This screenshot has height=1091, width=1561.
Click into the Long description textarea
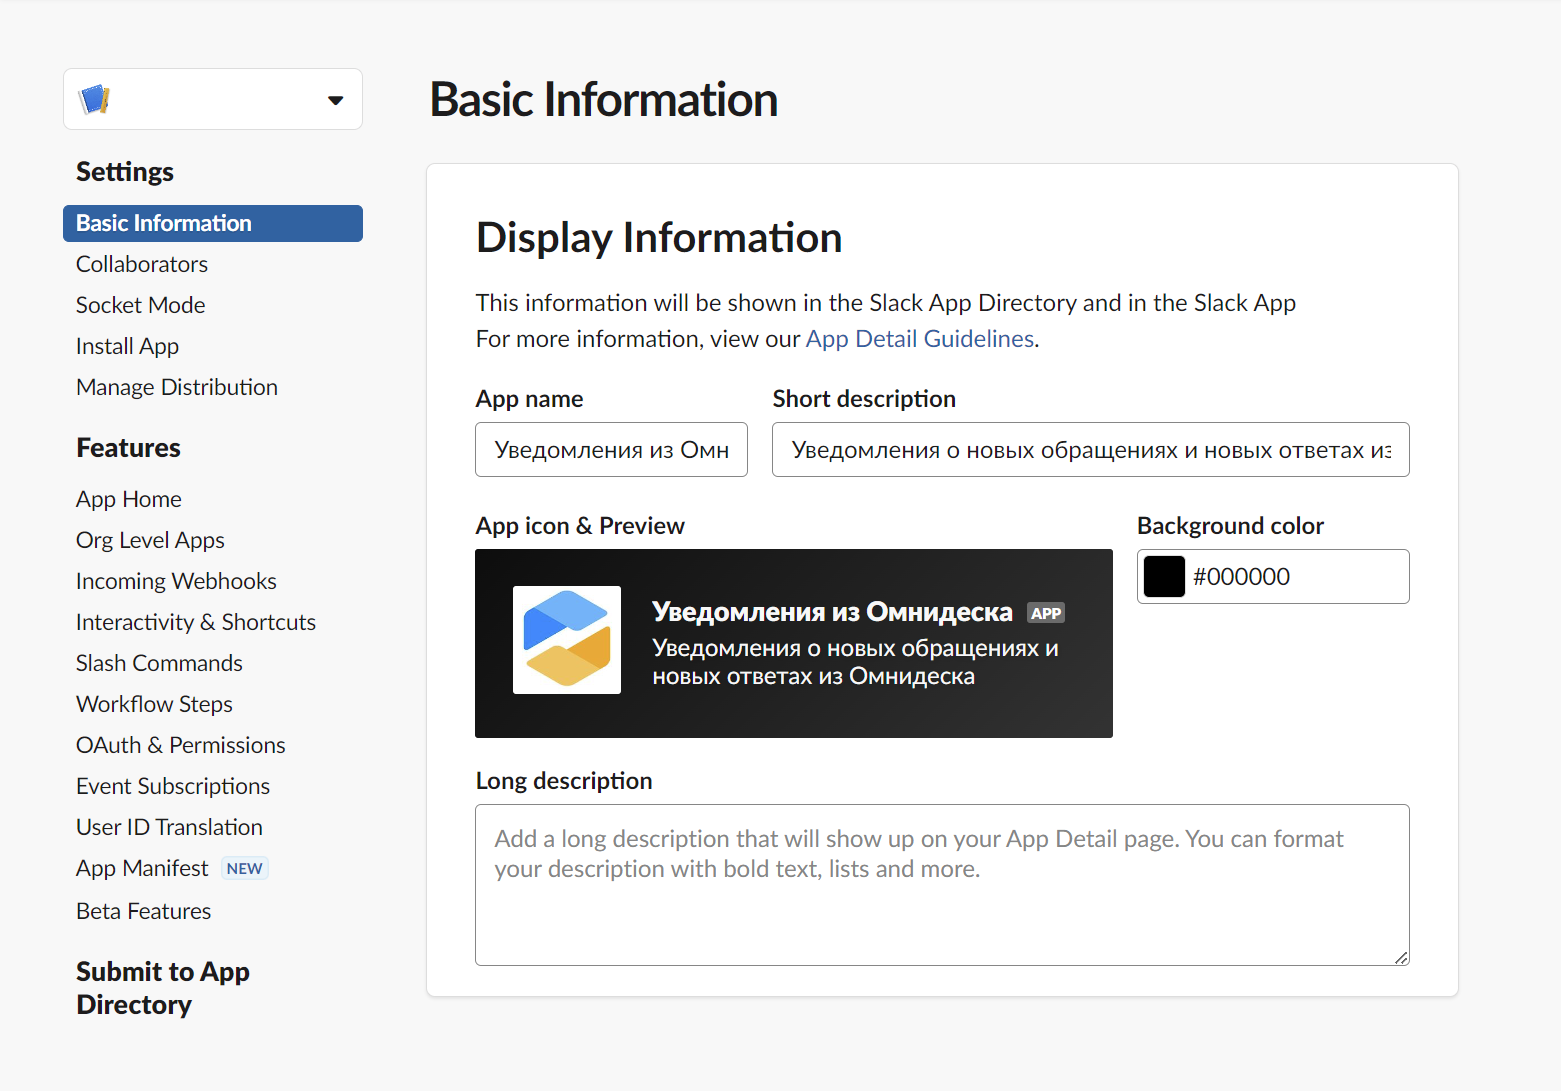942,885
